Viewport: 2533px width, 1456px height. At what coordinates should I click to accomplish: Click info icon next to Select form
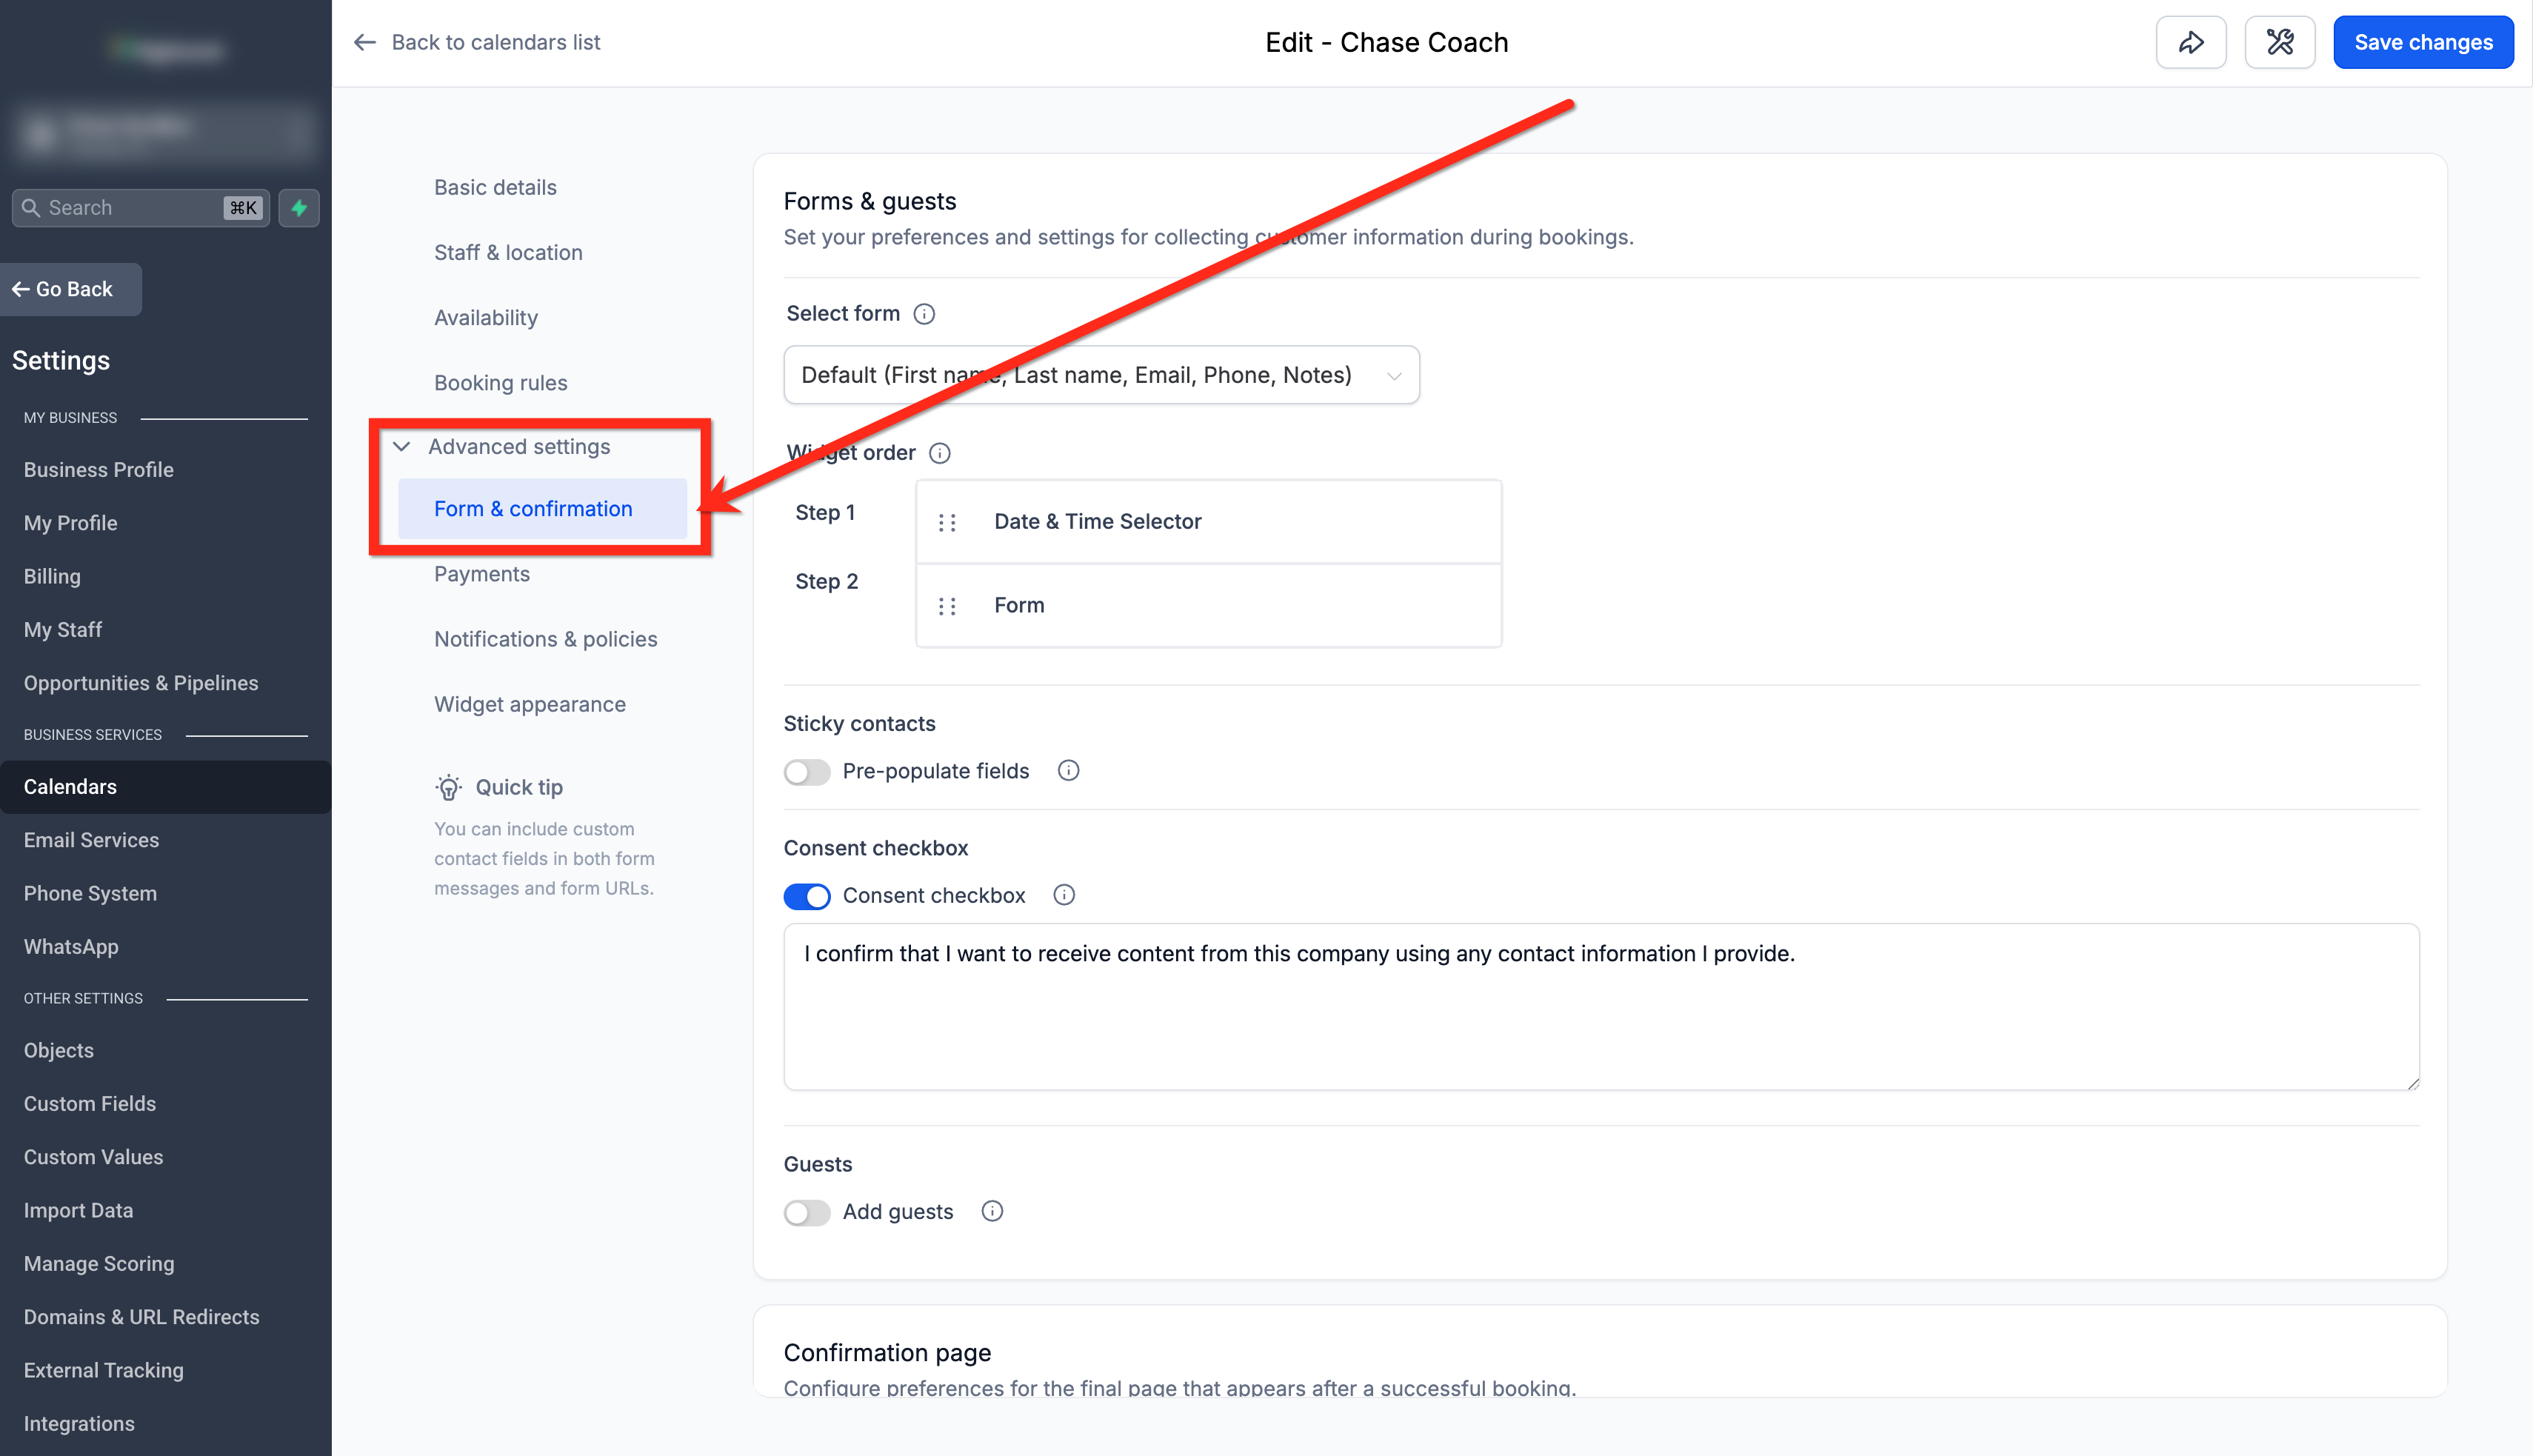point(924,314)
